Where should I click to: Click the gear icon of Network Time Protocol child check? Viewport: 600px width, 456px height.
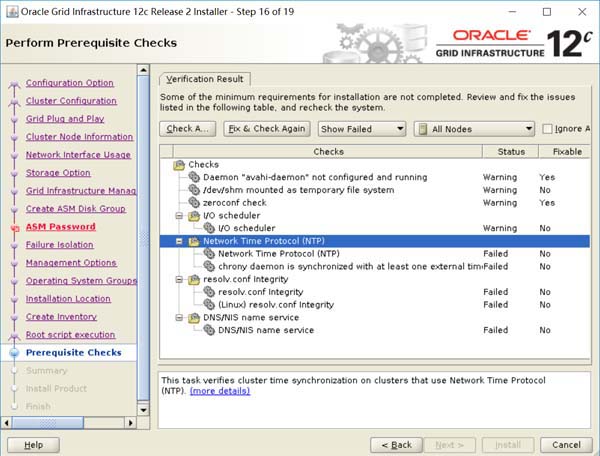tap(209, 253)
